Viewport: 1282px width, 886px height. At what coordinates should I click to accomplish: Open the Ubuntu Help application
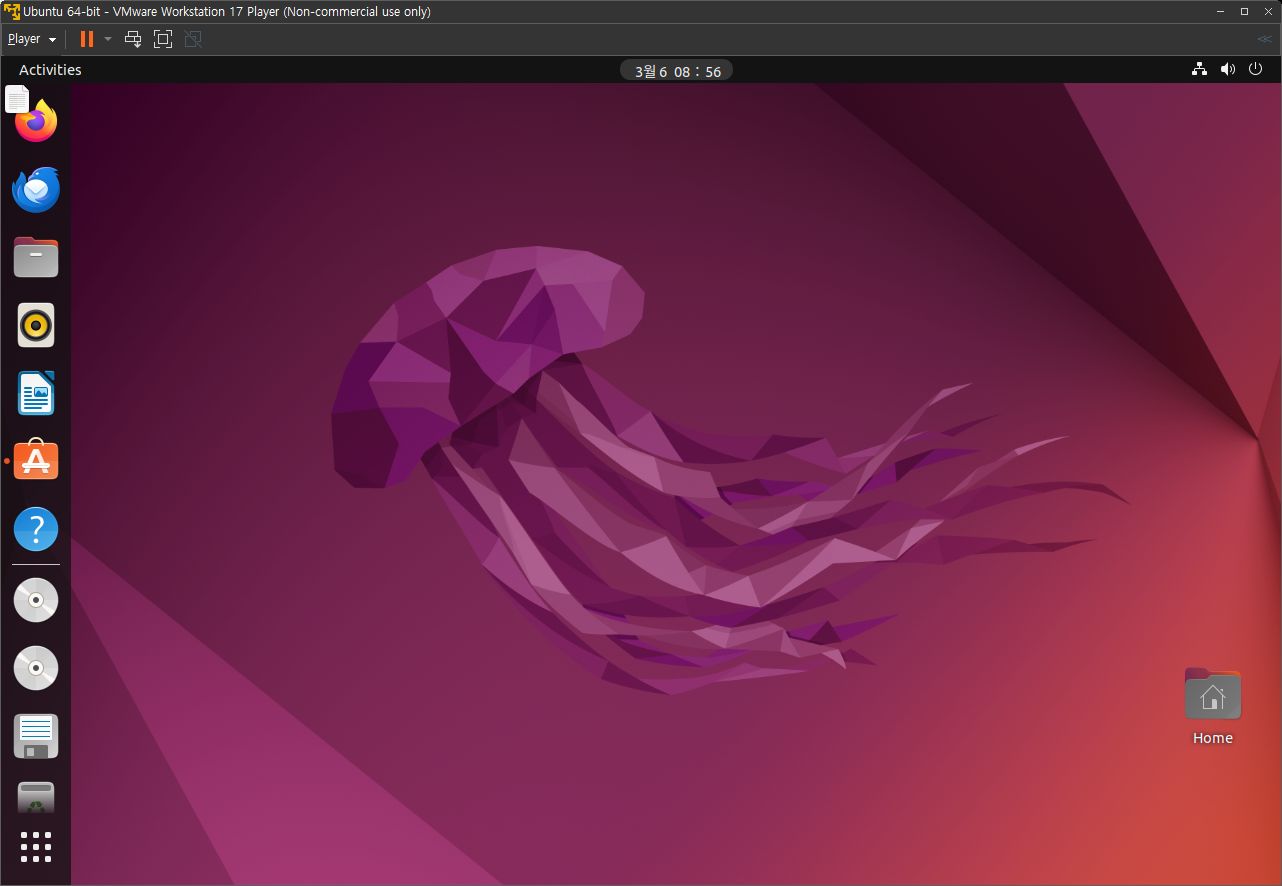pyautogui.click(x=35, y=529)
